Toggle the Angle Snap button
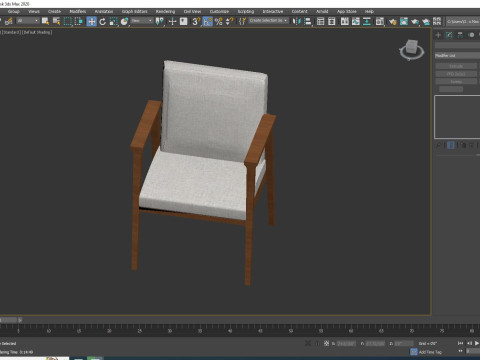The image size is (480, 360). (x=207, y=21)
